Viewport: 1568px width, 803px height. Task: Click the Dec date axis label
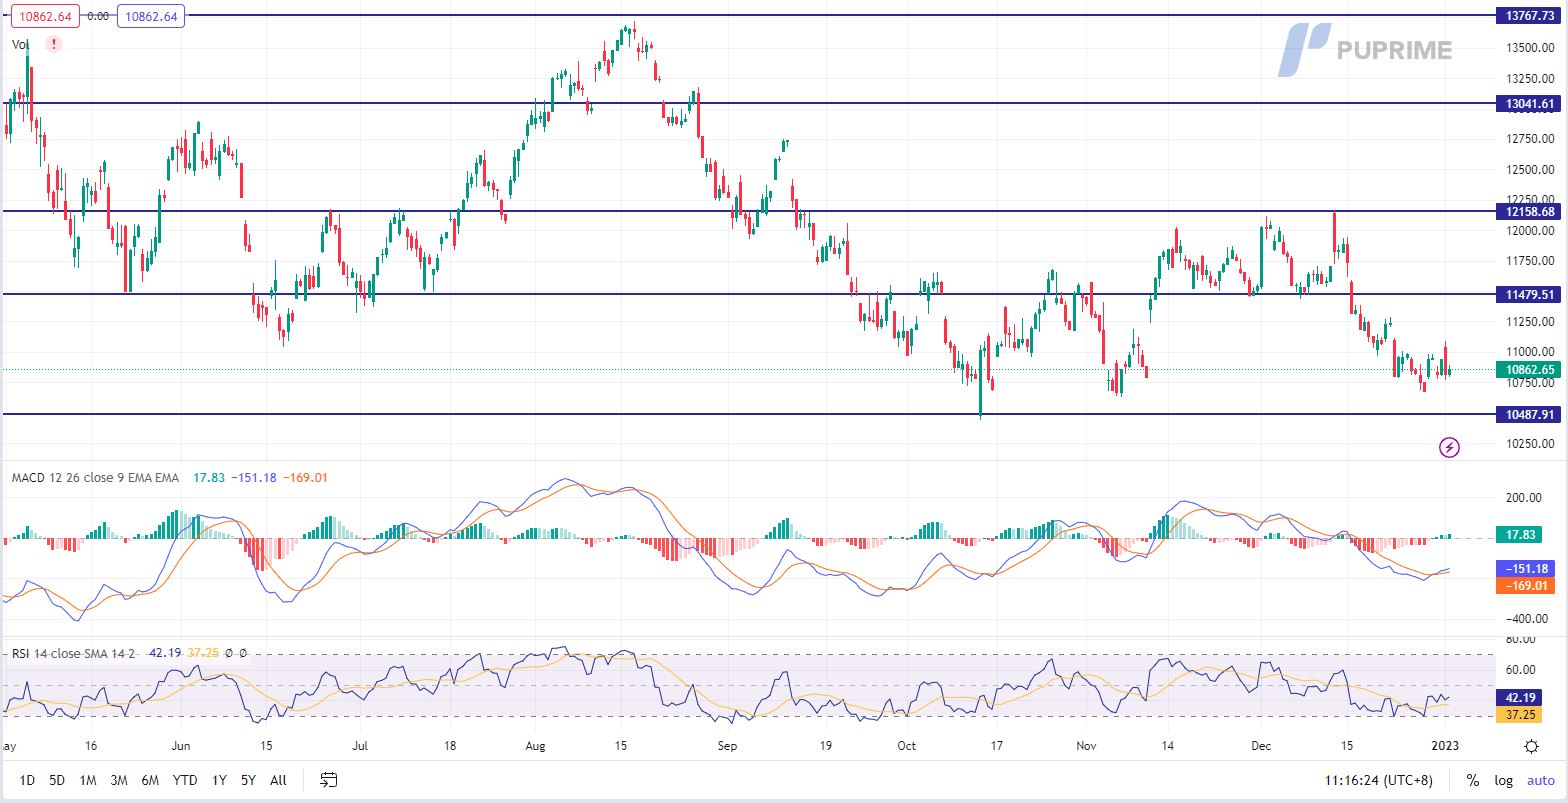pyautogui.click(x=1261, y=746)
